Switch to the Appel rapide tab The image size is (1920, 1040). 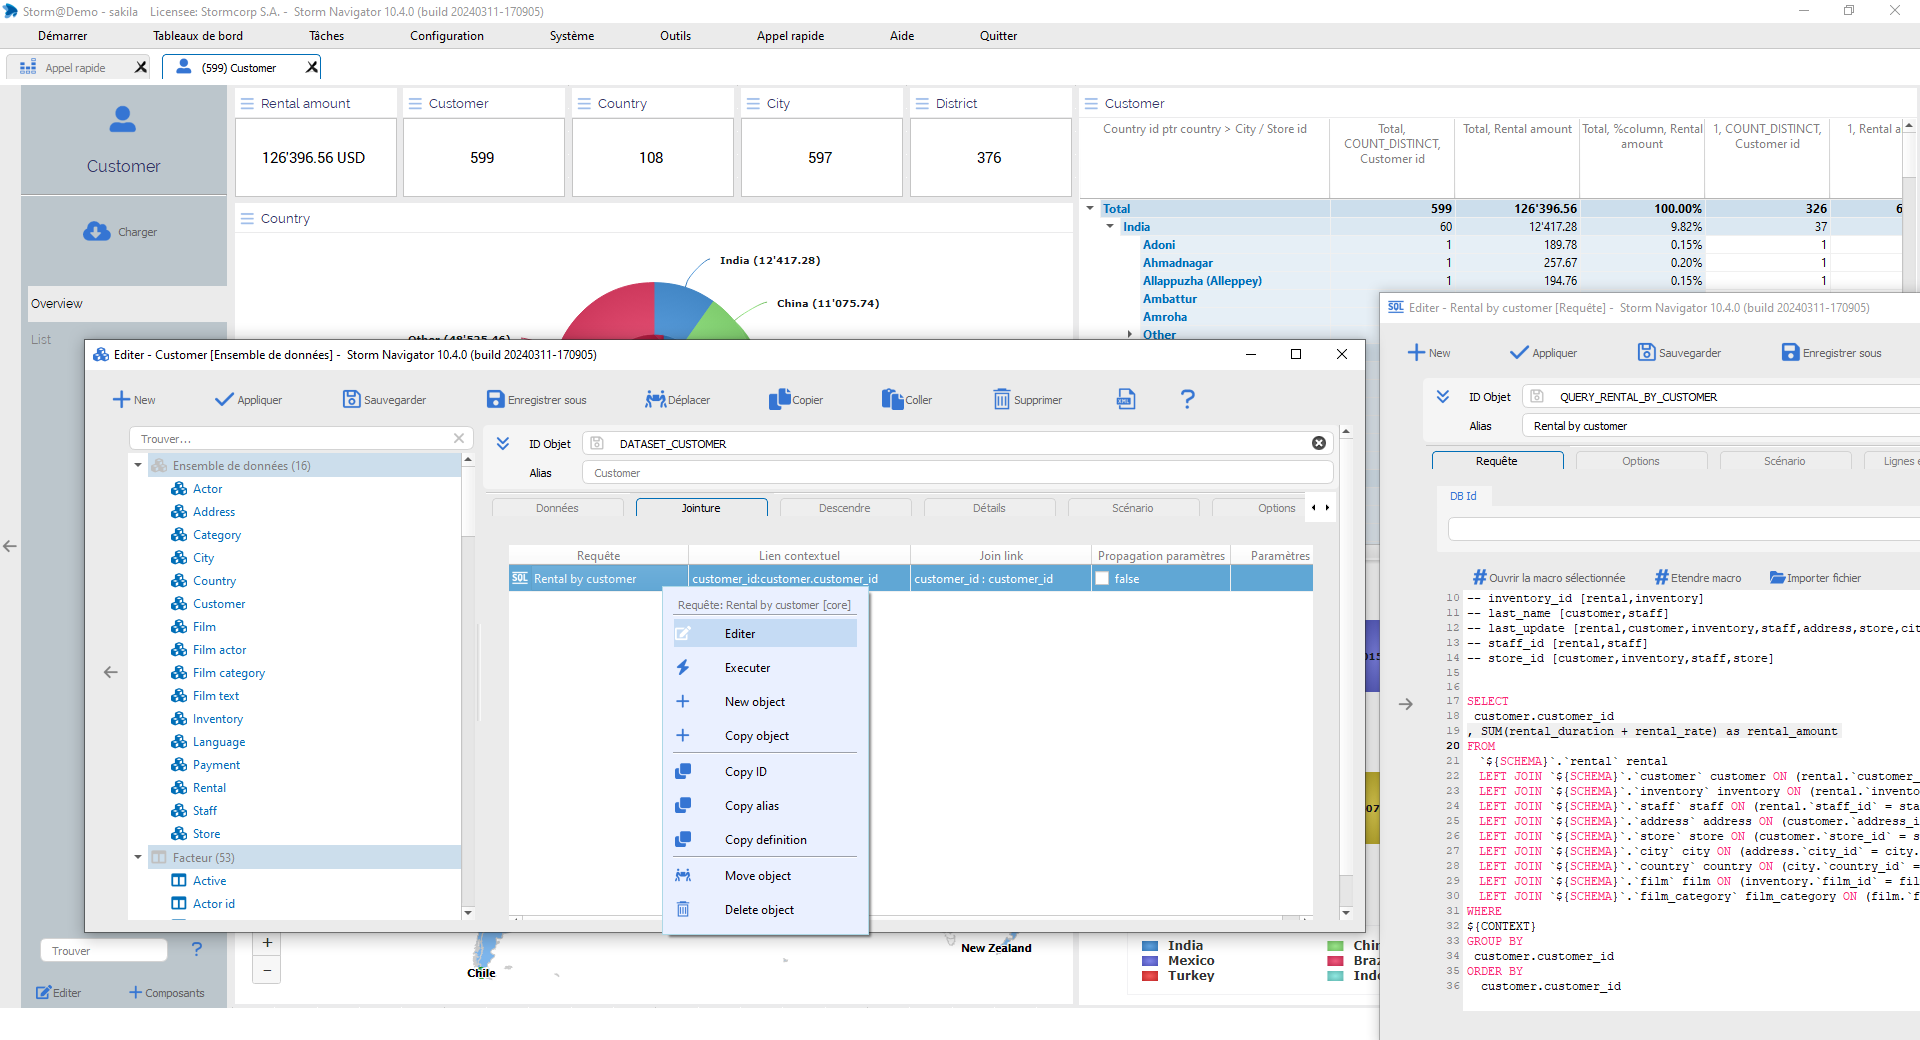pyautogui.click(x=75, y=68)
